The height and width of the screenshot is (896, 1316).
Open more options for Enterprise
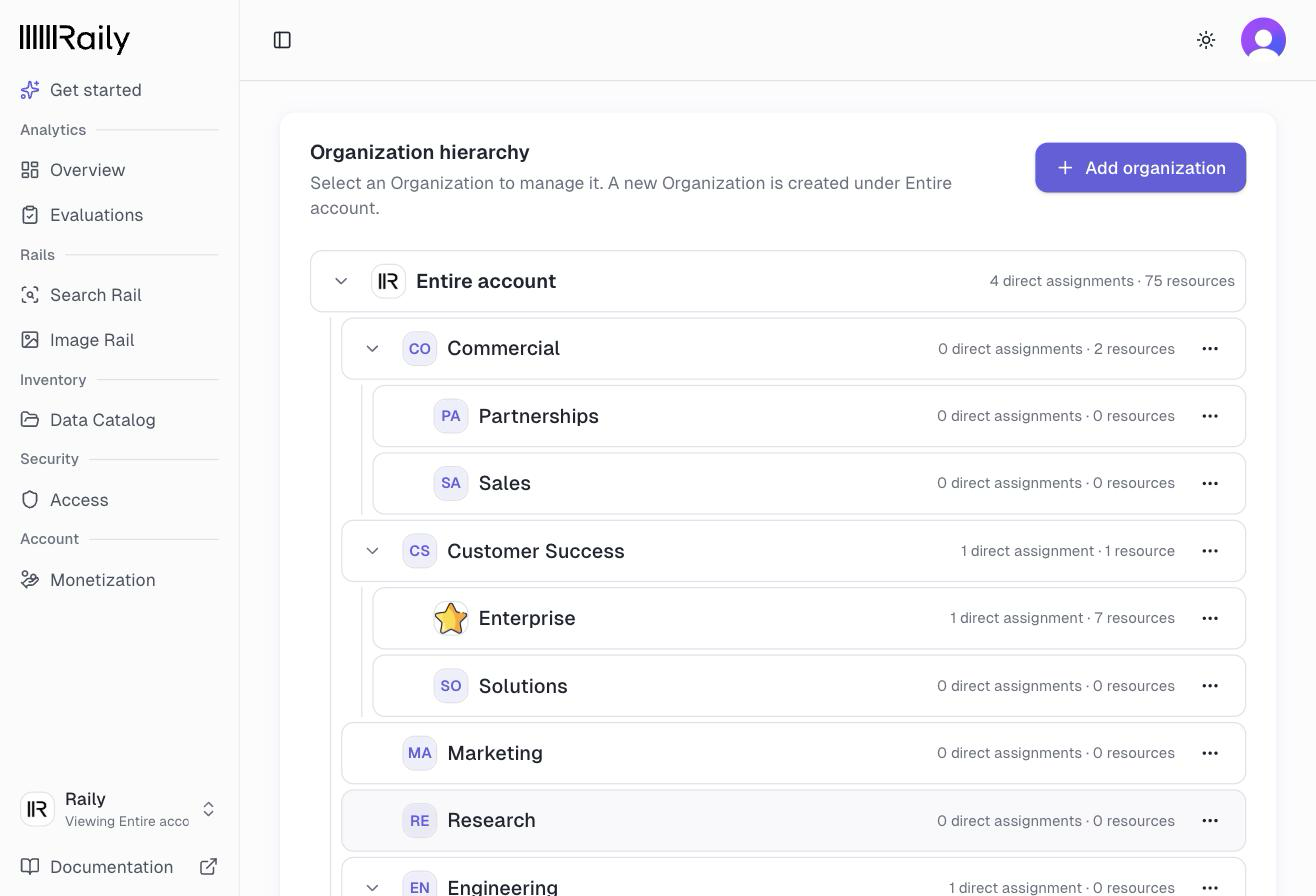pos(1210,618)
